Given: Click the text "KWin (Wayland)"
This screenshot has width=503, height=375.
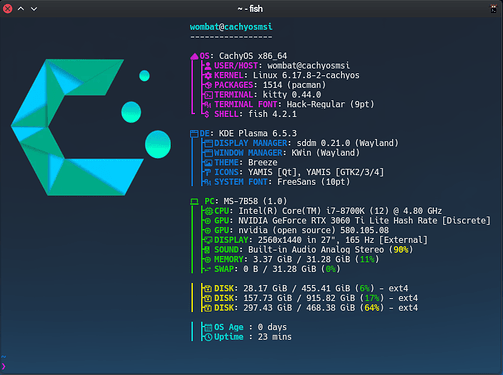Looking at the screenshot, I should [326, 153].
